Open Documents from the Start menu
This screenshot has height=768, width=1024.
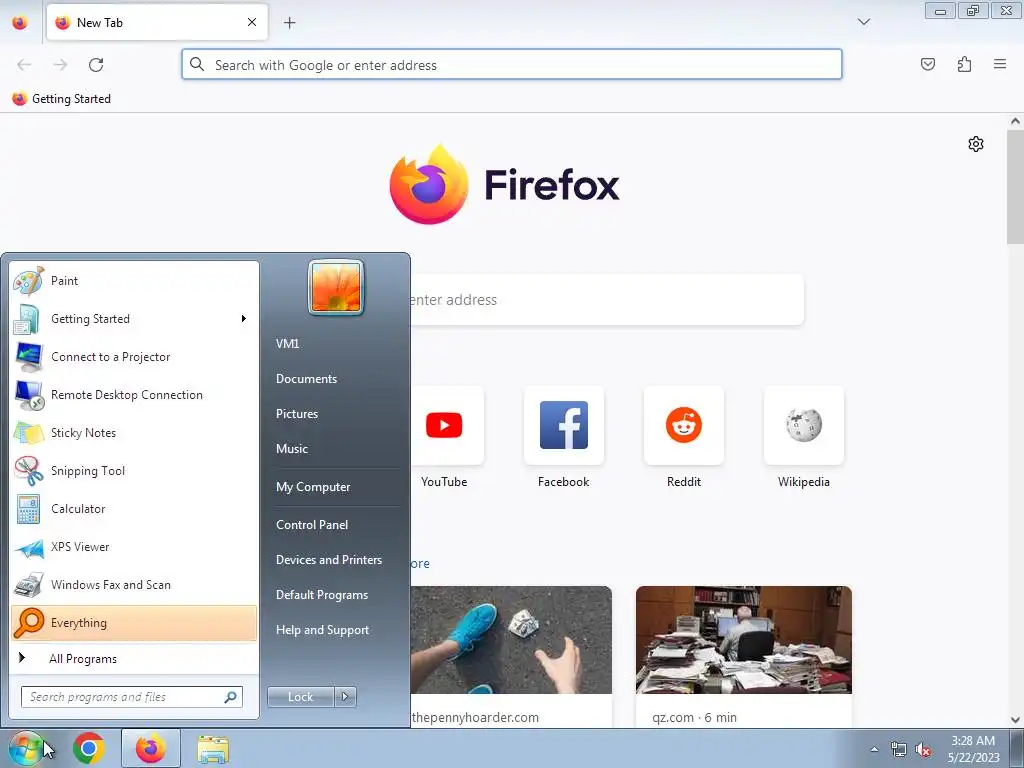pos(306,379)
